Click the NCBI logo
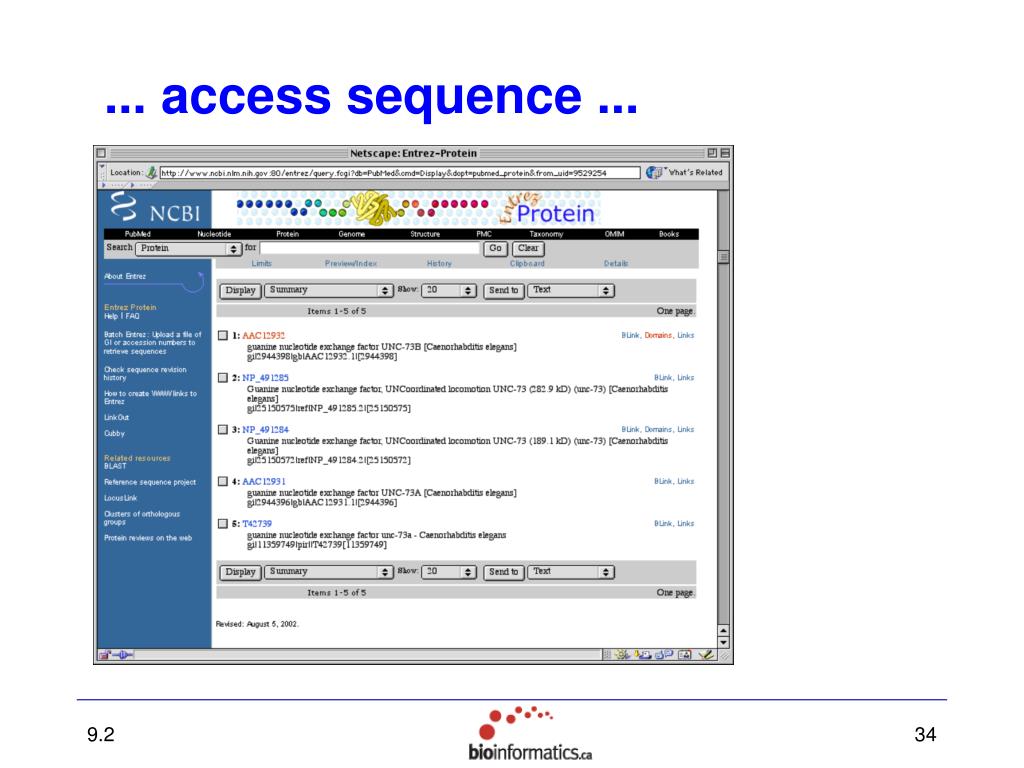This screenshot has height=768, width=1024. pyautogui.click(x=155, y=209)
